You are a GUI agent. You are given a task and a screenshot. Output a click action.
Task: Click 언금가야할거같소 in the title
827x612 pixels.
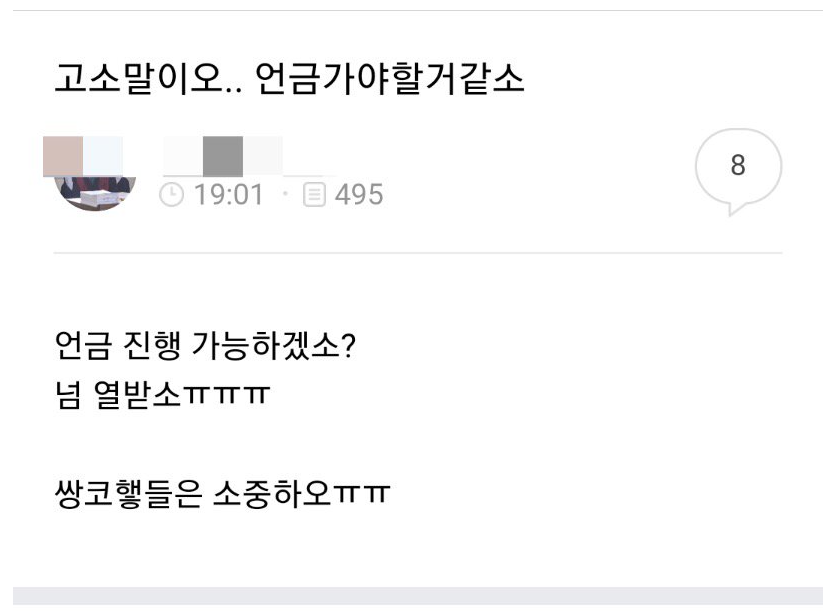(390, 79)
